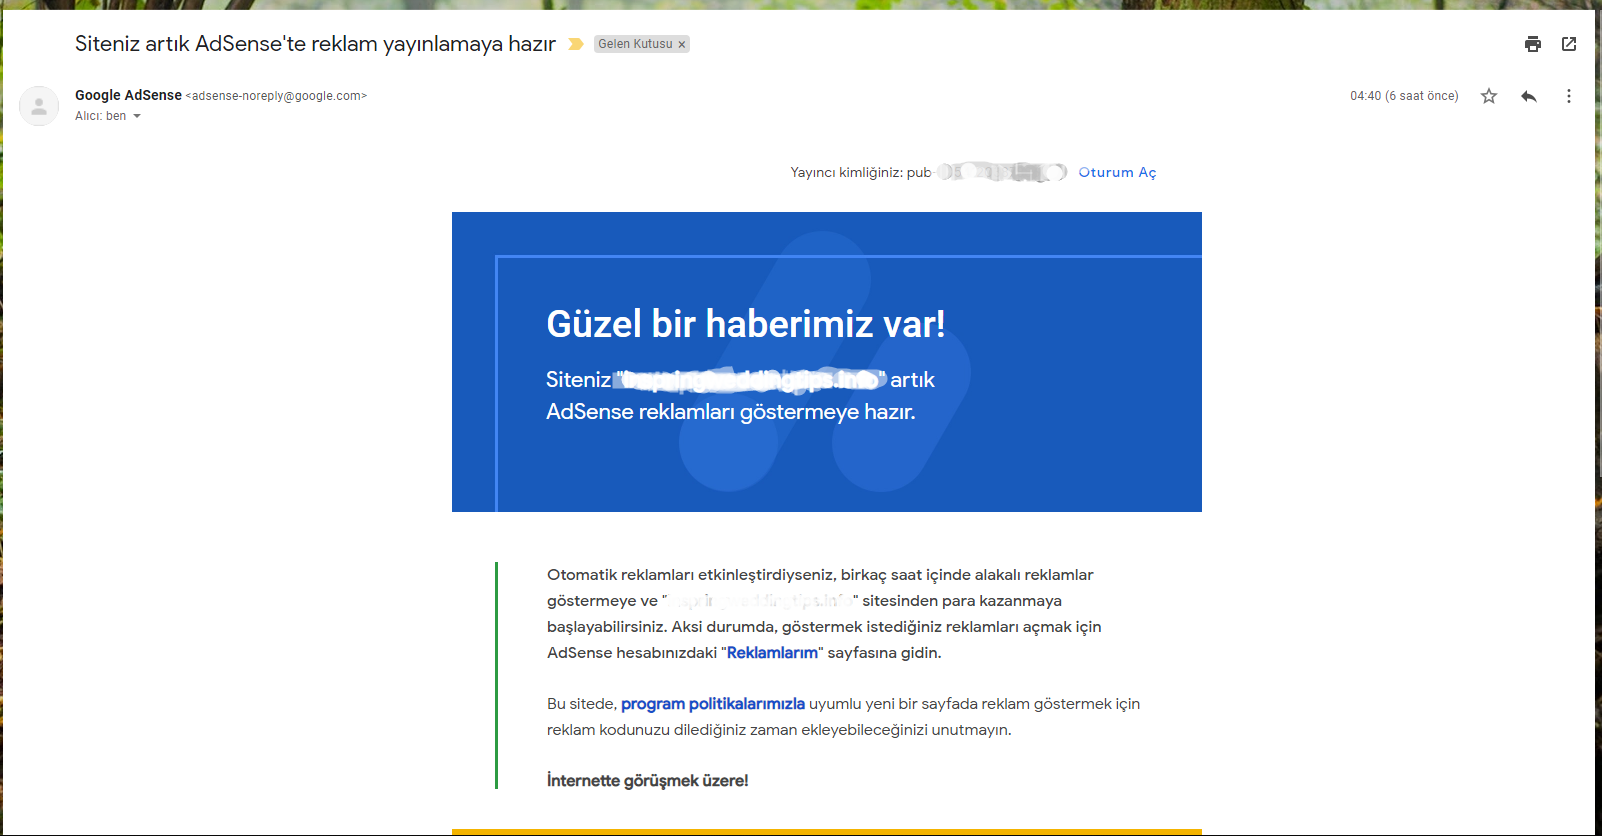Screen dimensions: 1602x836
Task: Click the sender avatar icon
Action: (x=39, y=106)
